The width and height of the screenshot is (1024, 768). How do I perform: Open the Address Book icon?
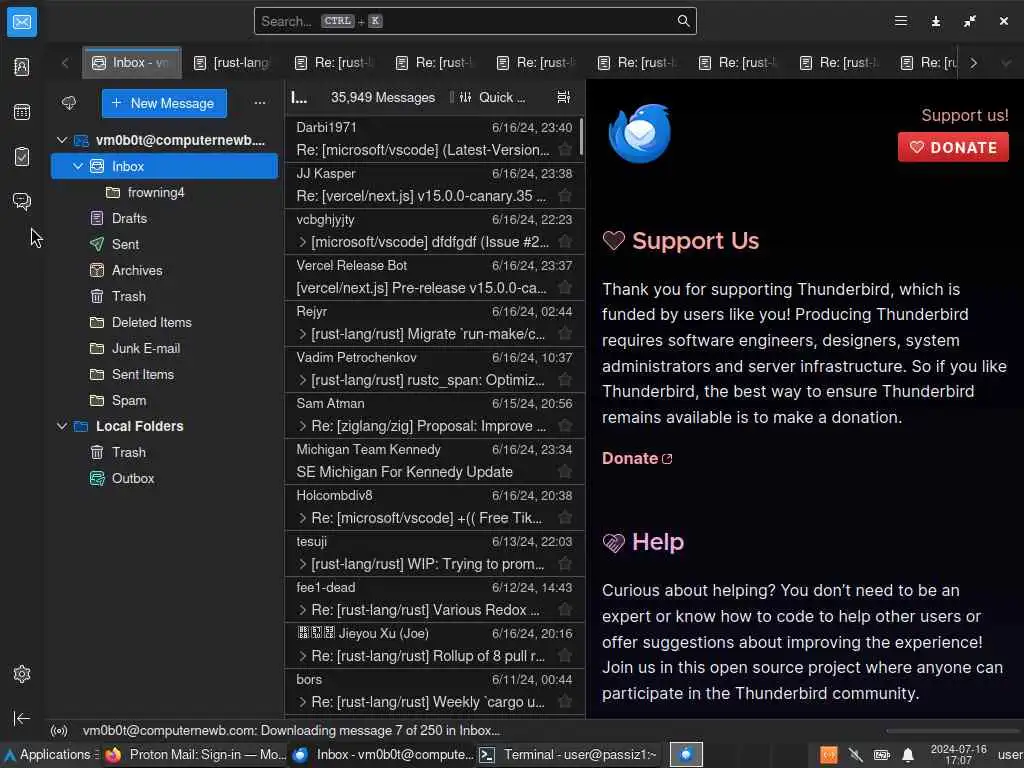coord(22,67)
